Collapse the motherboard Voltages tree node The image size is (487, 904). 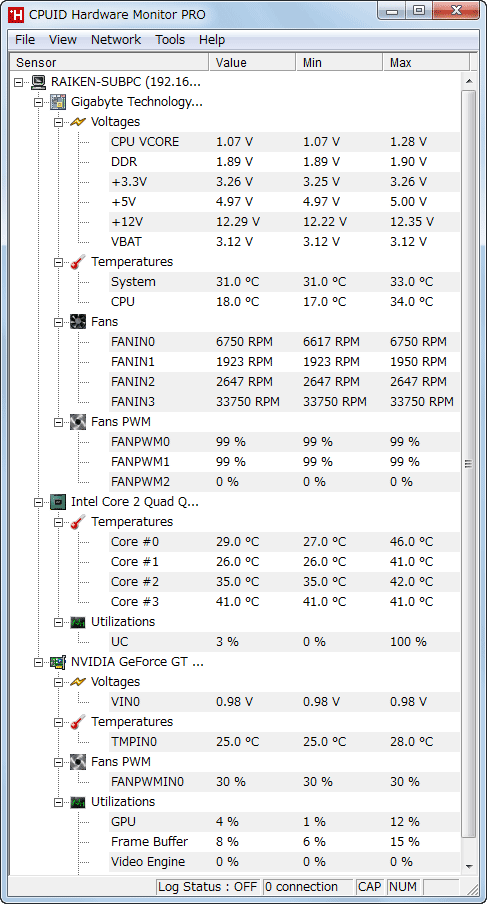58,122
